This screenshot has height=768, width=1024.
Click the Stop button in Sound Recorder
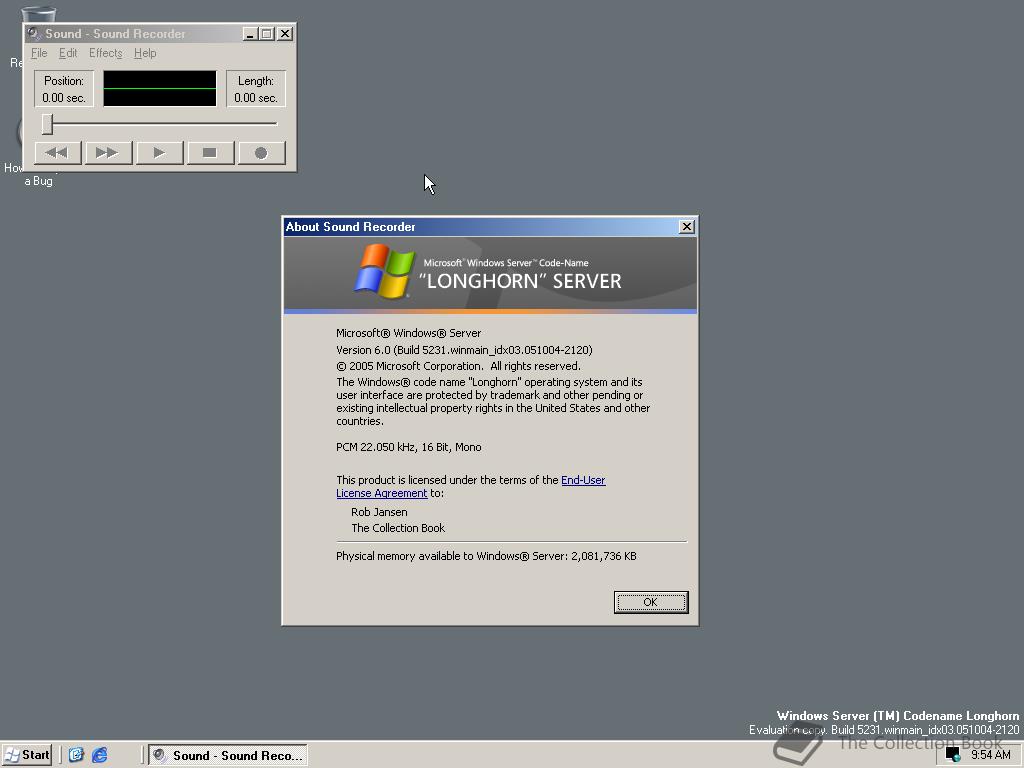click(210, 153)
